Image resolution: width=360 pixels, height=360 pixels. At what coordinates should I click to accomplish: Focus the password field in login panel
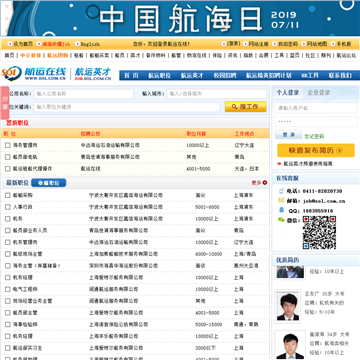click(316, 122)
